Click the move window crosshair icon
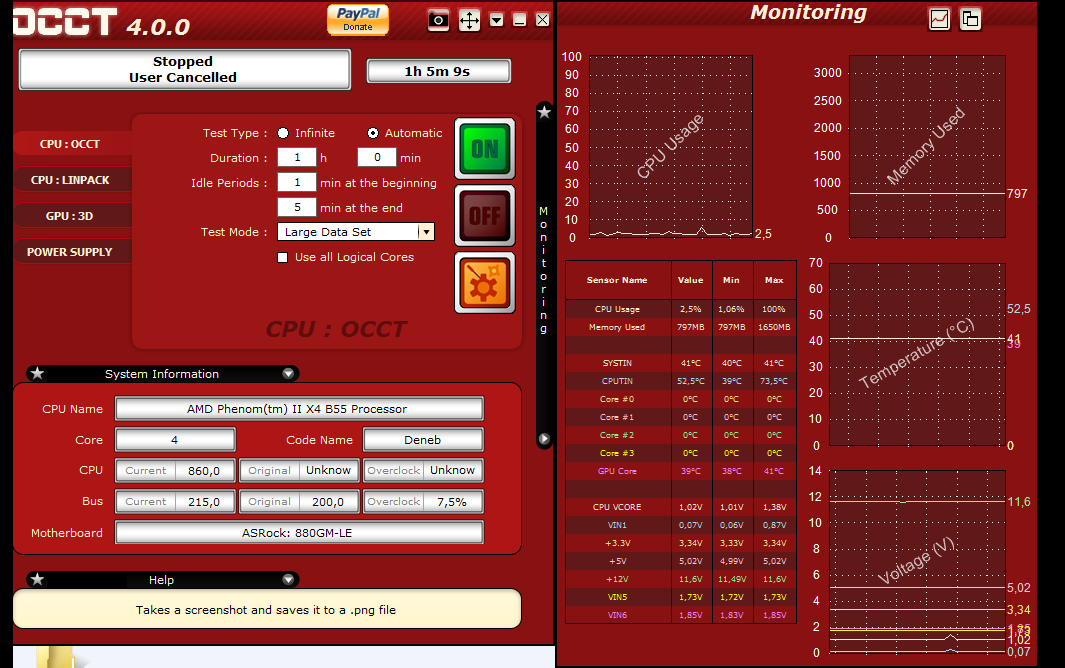The width and height of the screenshot is (1065, 668). 469,20
